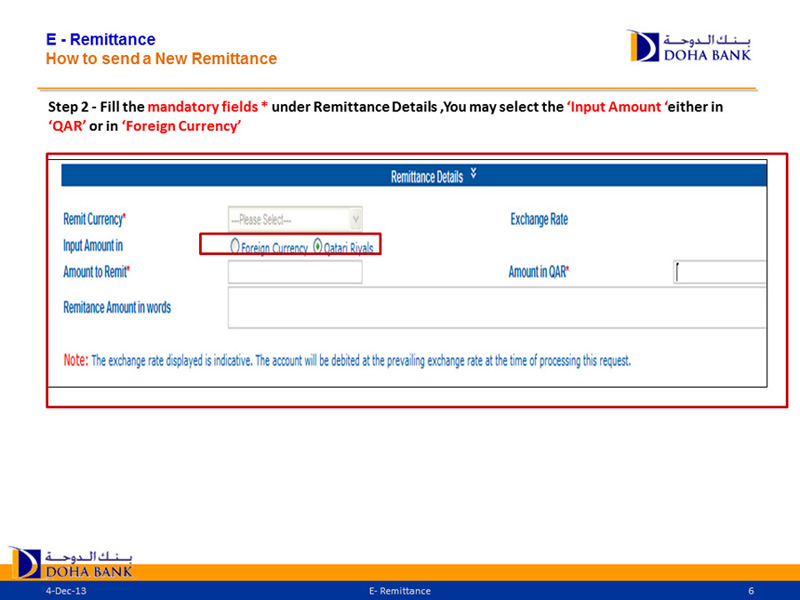Click the Doha Bank logo in bottom-left footer
Screen dimensions: 800x600
click(70, 562)
